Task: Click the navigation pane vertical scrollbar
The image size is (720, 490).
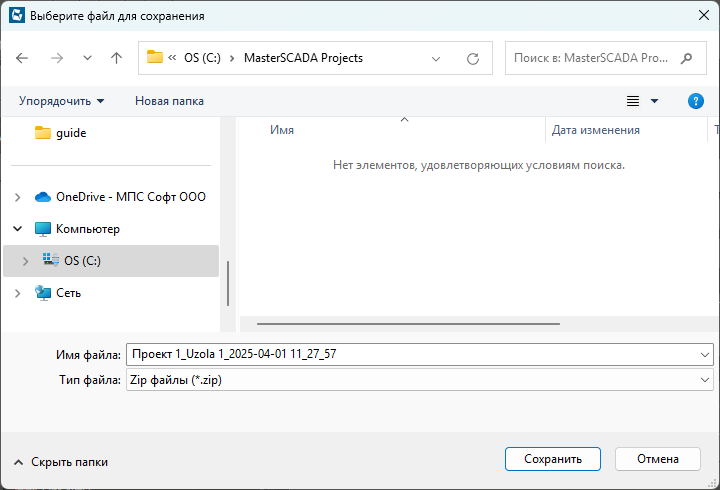Action: click(228, 283)
